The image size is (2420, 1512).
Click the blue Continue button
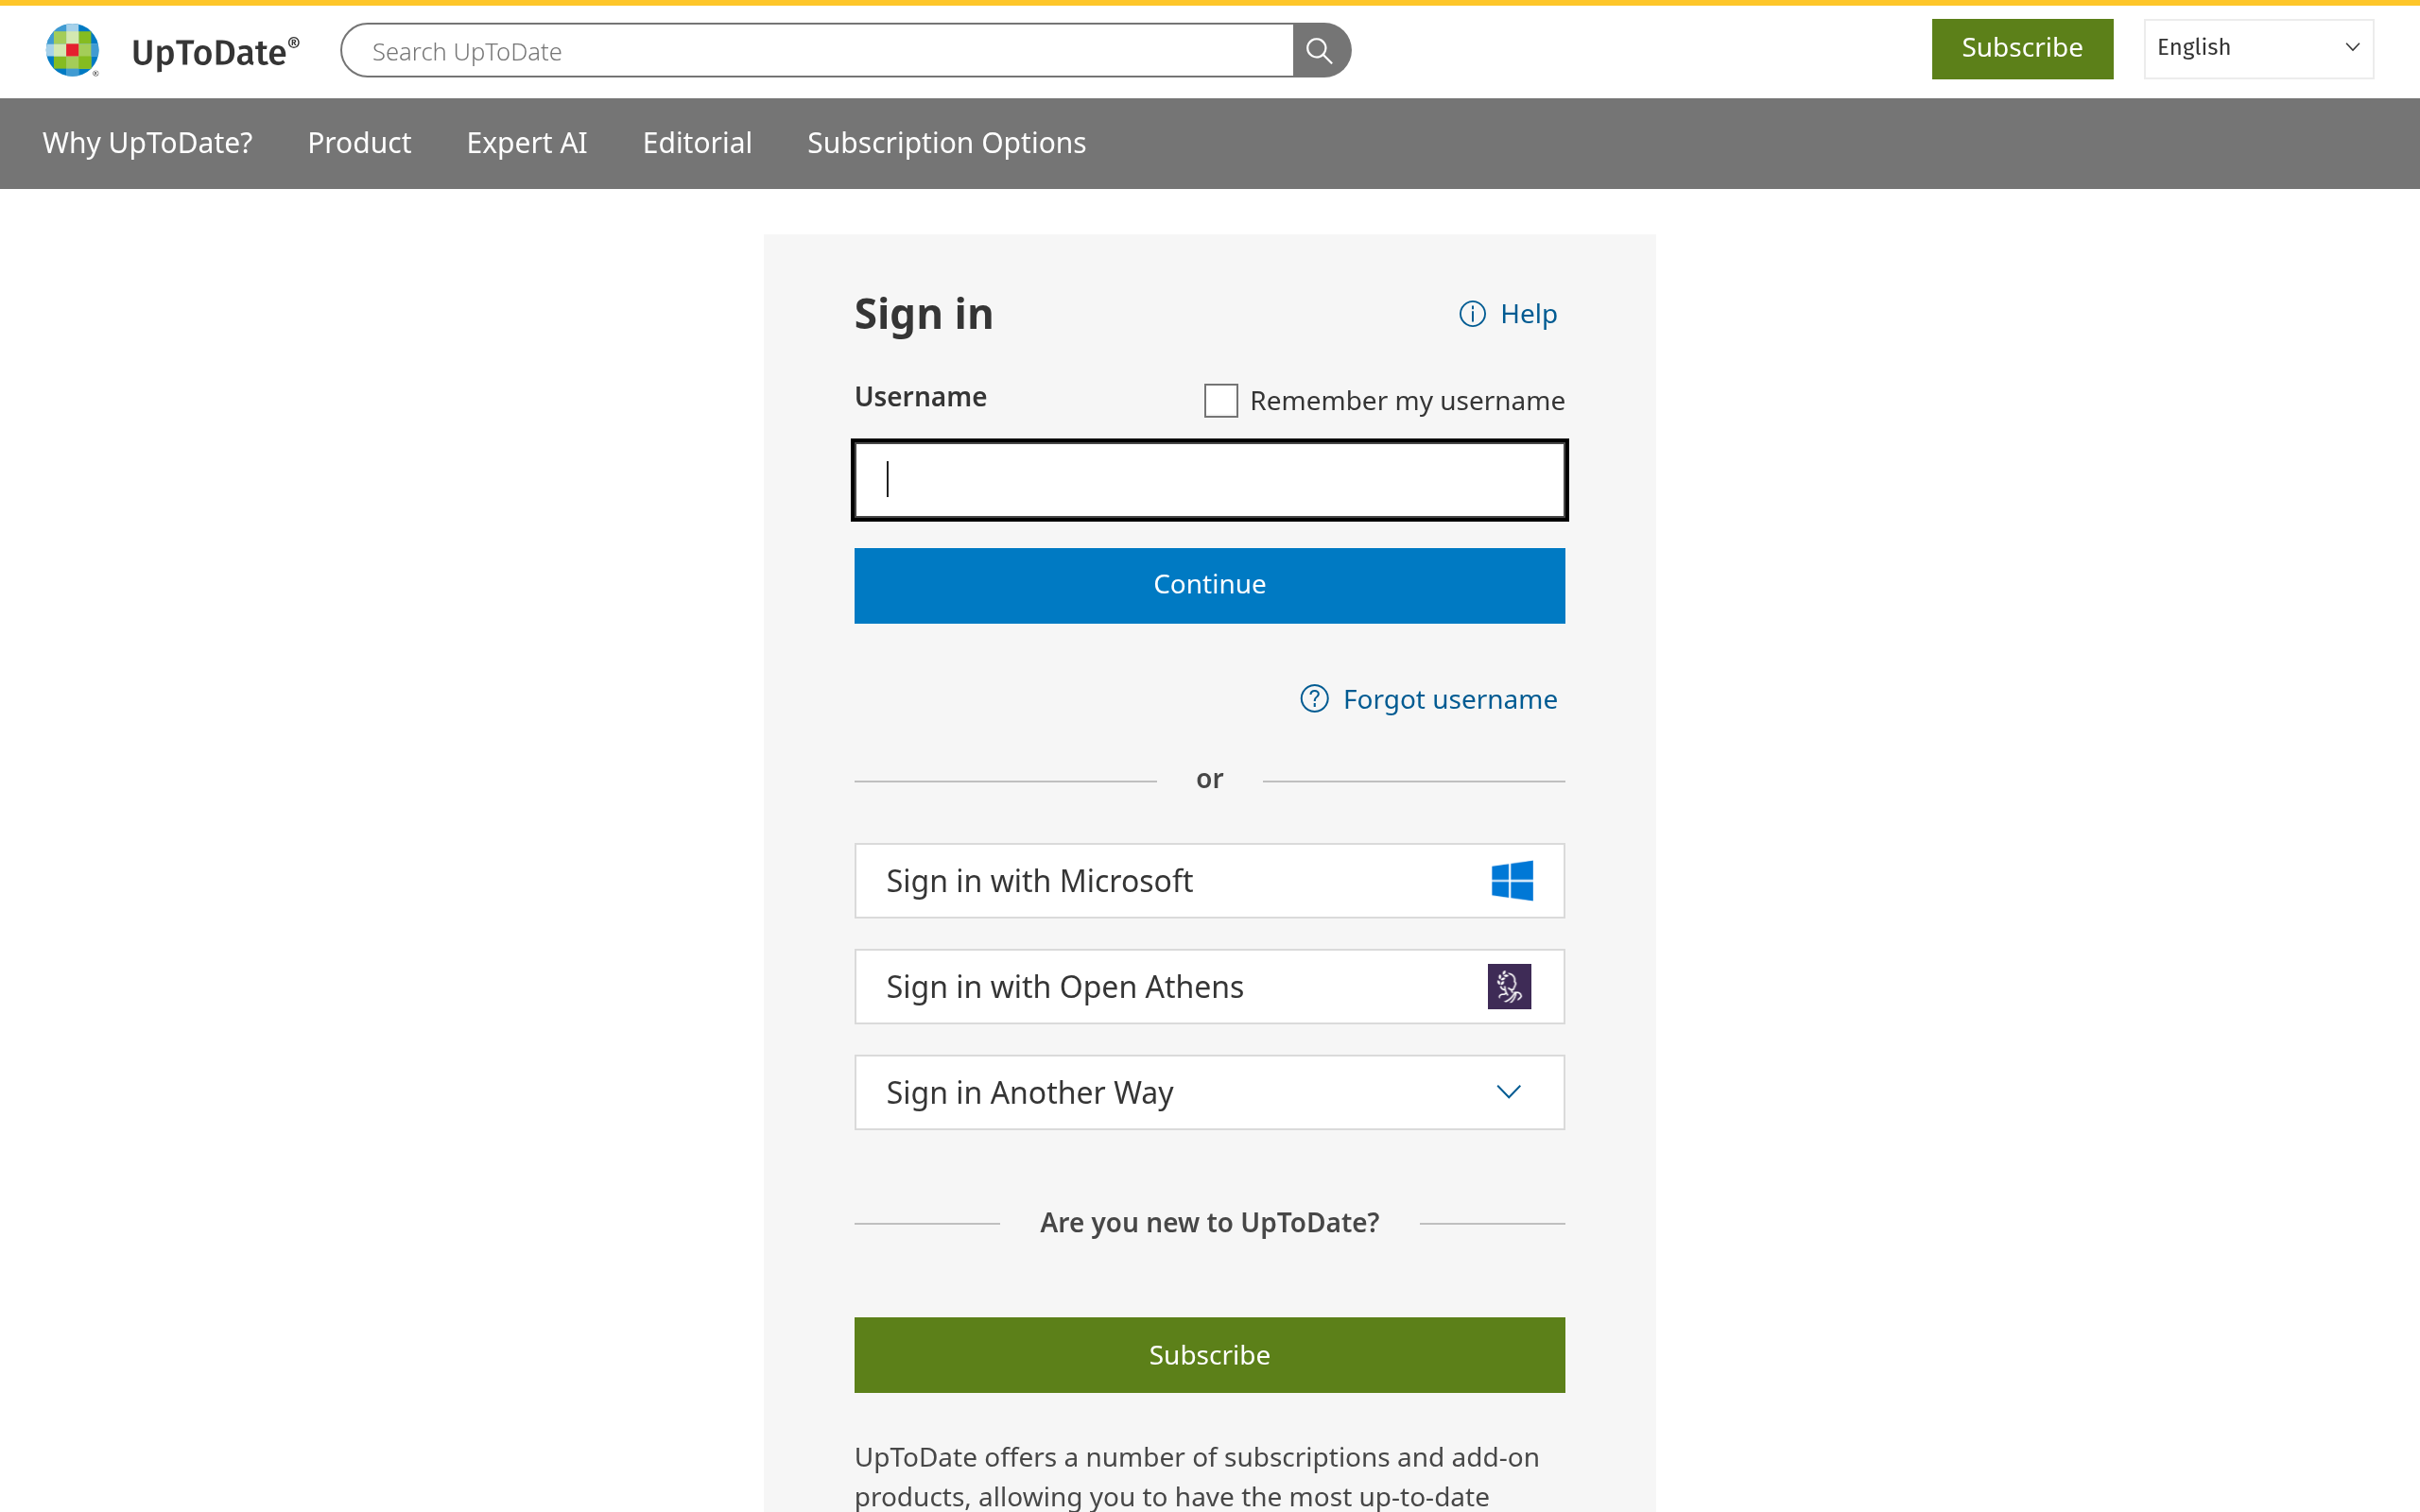(x=1209, y=585)
